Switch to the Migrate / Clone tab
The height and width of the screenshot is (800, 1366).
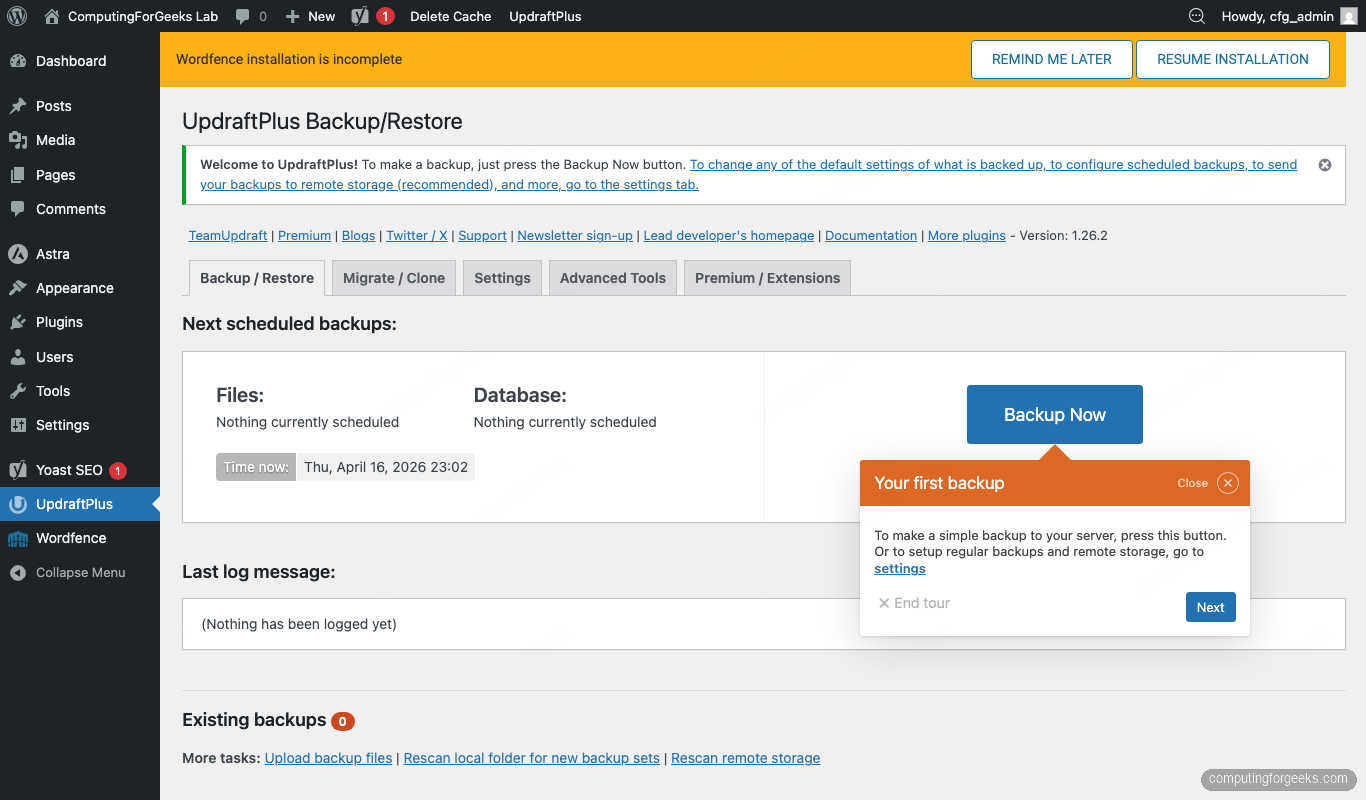pyautogui.click(x=393, y=277)
